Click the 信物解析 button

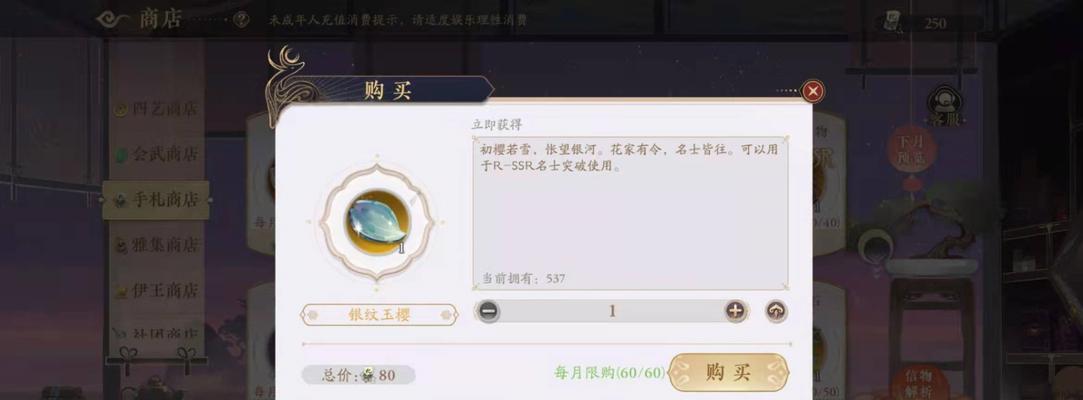[x=917, y=383]
